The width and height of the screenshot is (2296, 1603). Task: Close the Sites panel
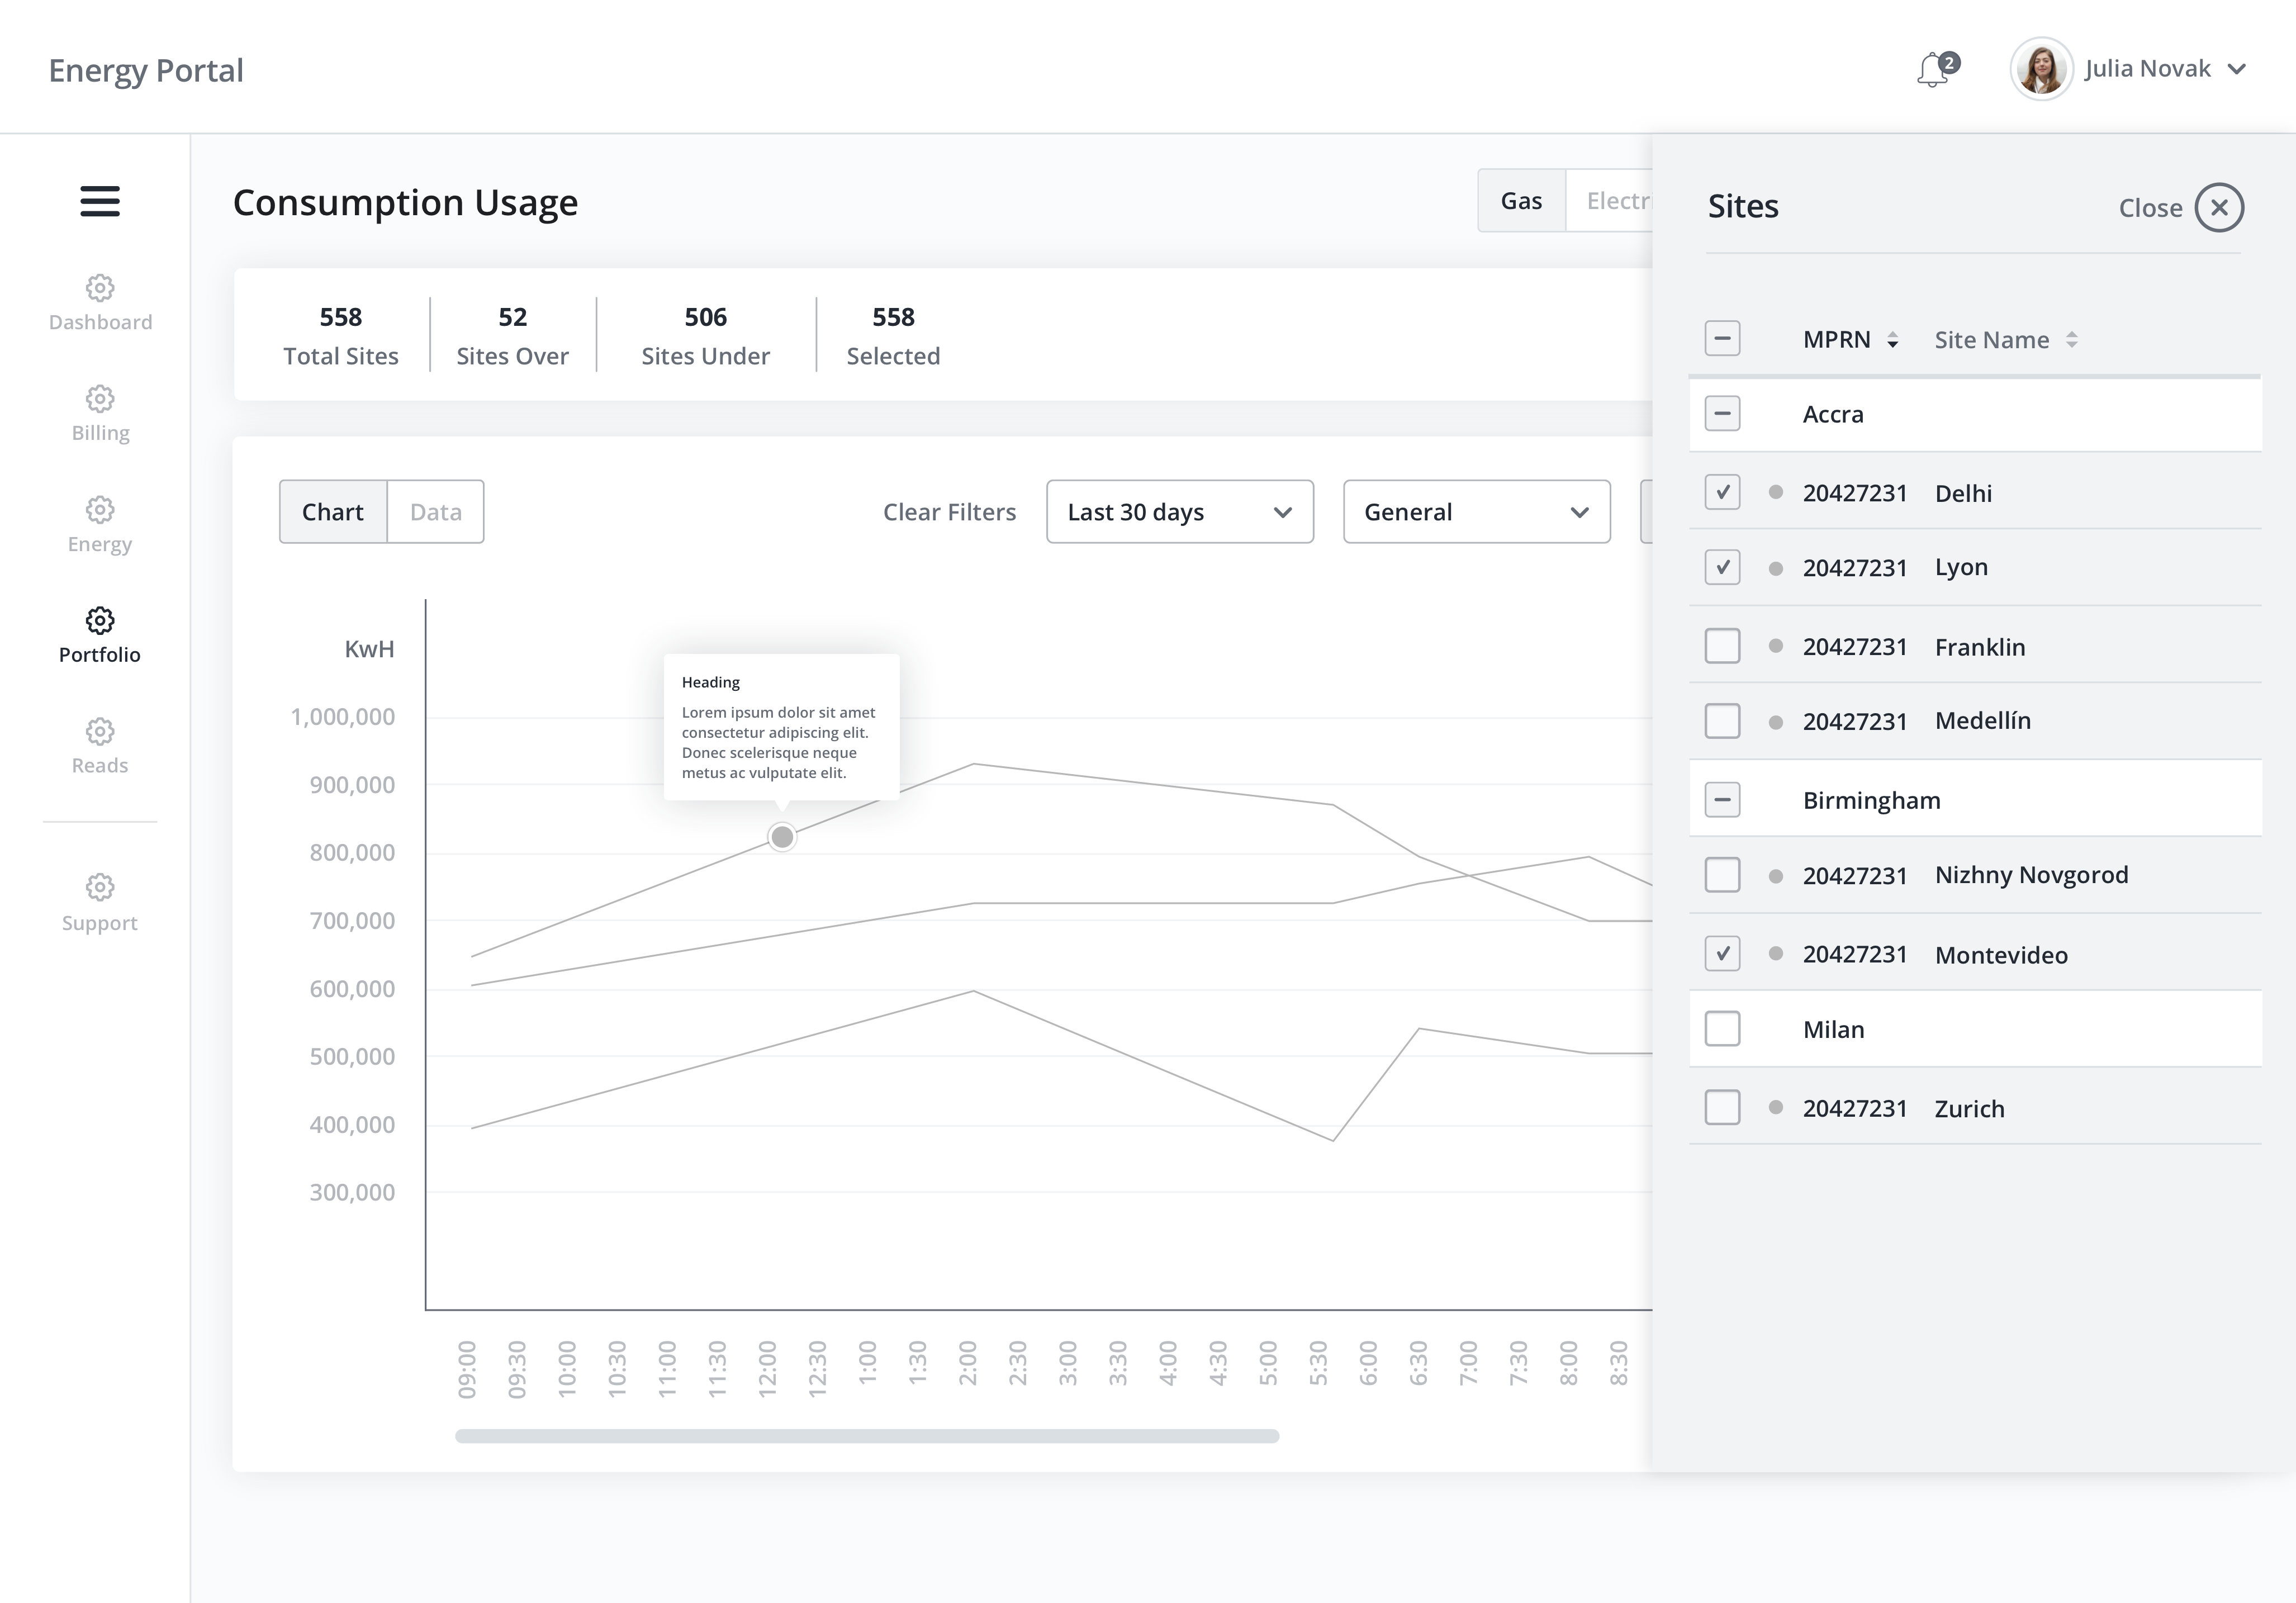click(2219, 208)
